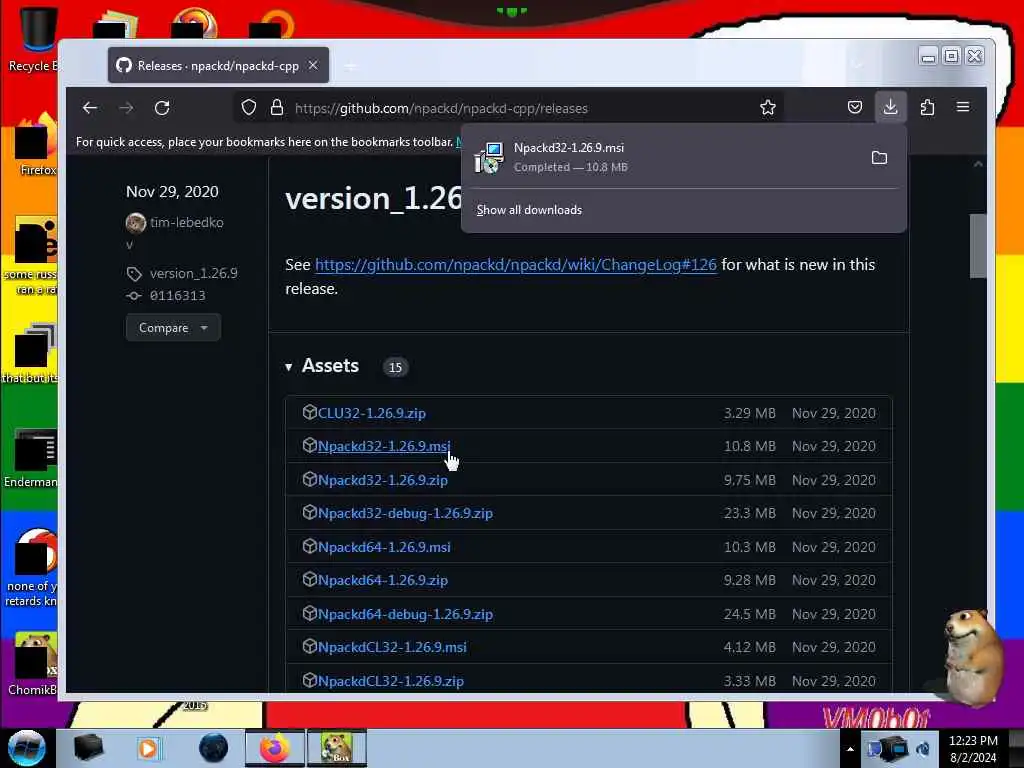Click package icon beside CLU32-1.26.9.zip

[310, 412]
